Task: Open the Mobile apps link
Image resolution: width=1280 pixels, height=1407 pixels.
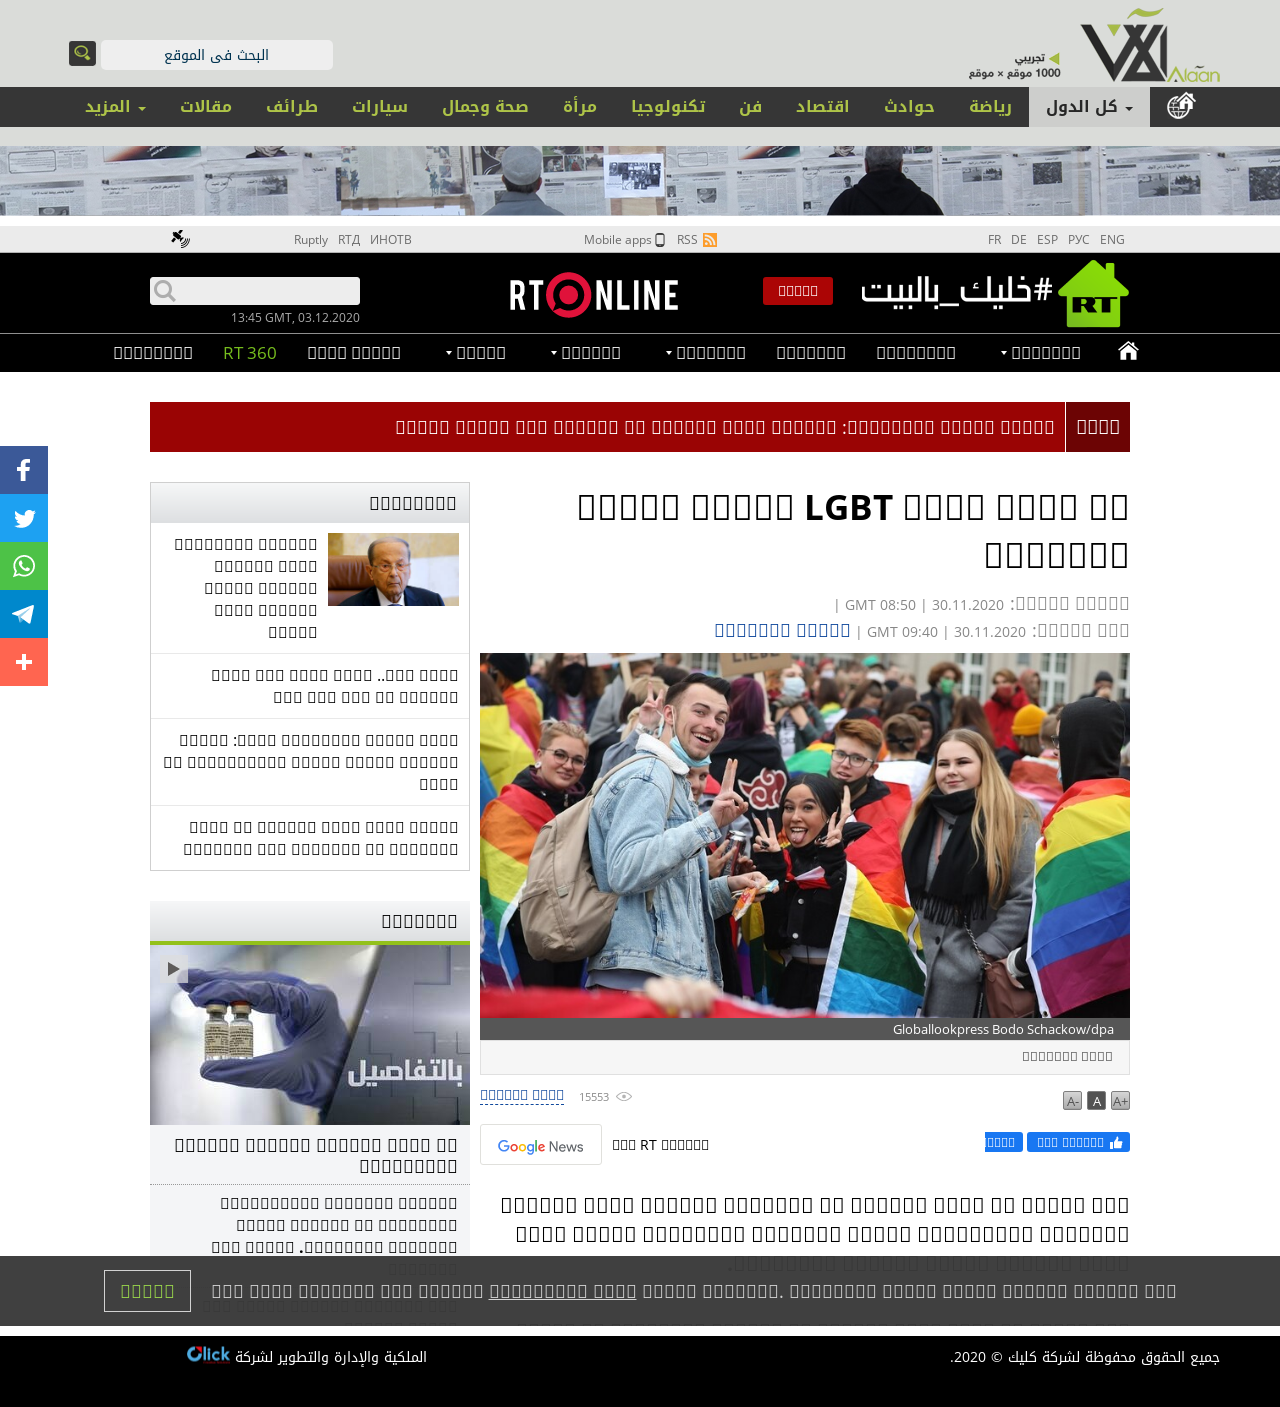Action: (624, 240)
